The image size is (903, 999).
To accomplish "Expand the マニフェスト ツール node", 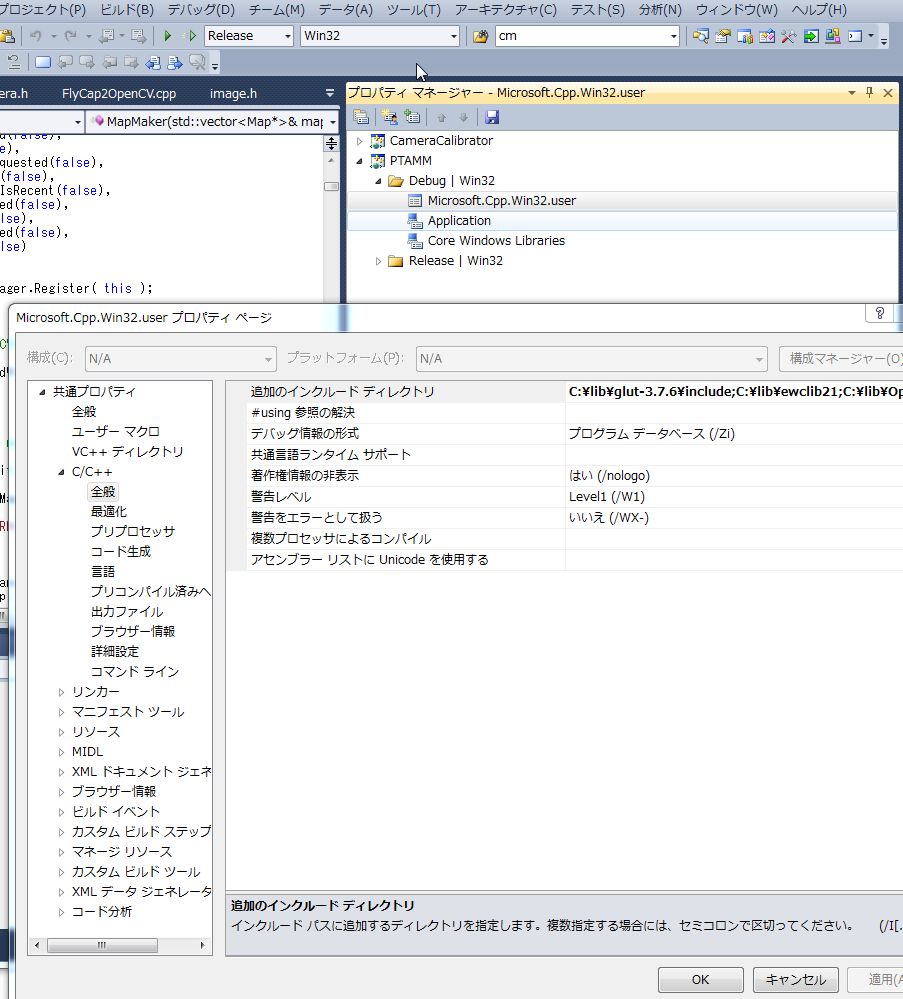I will coord(61,712).
